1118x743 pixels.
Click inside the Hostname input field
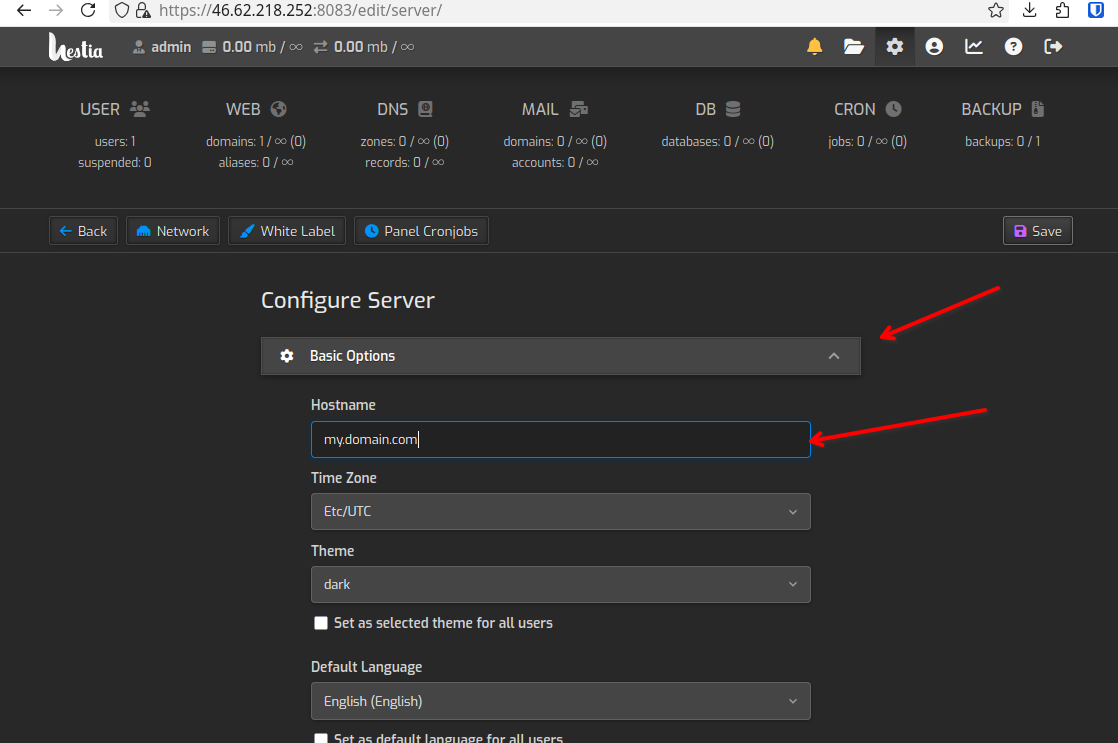[x=560, y=439]
